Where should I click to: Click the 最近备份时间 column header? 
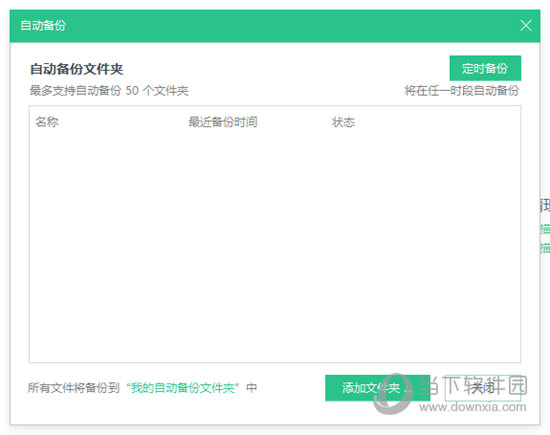[x=223, y=122]
